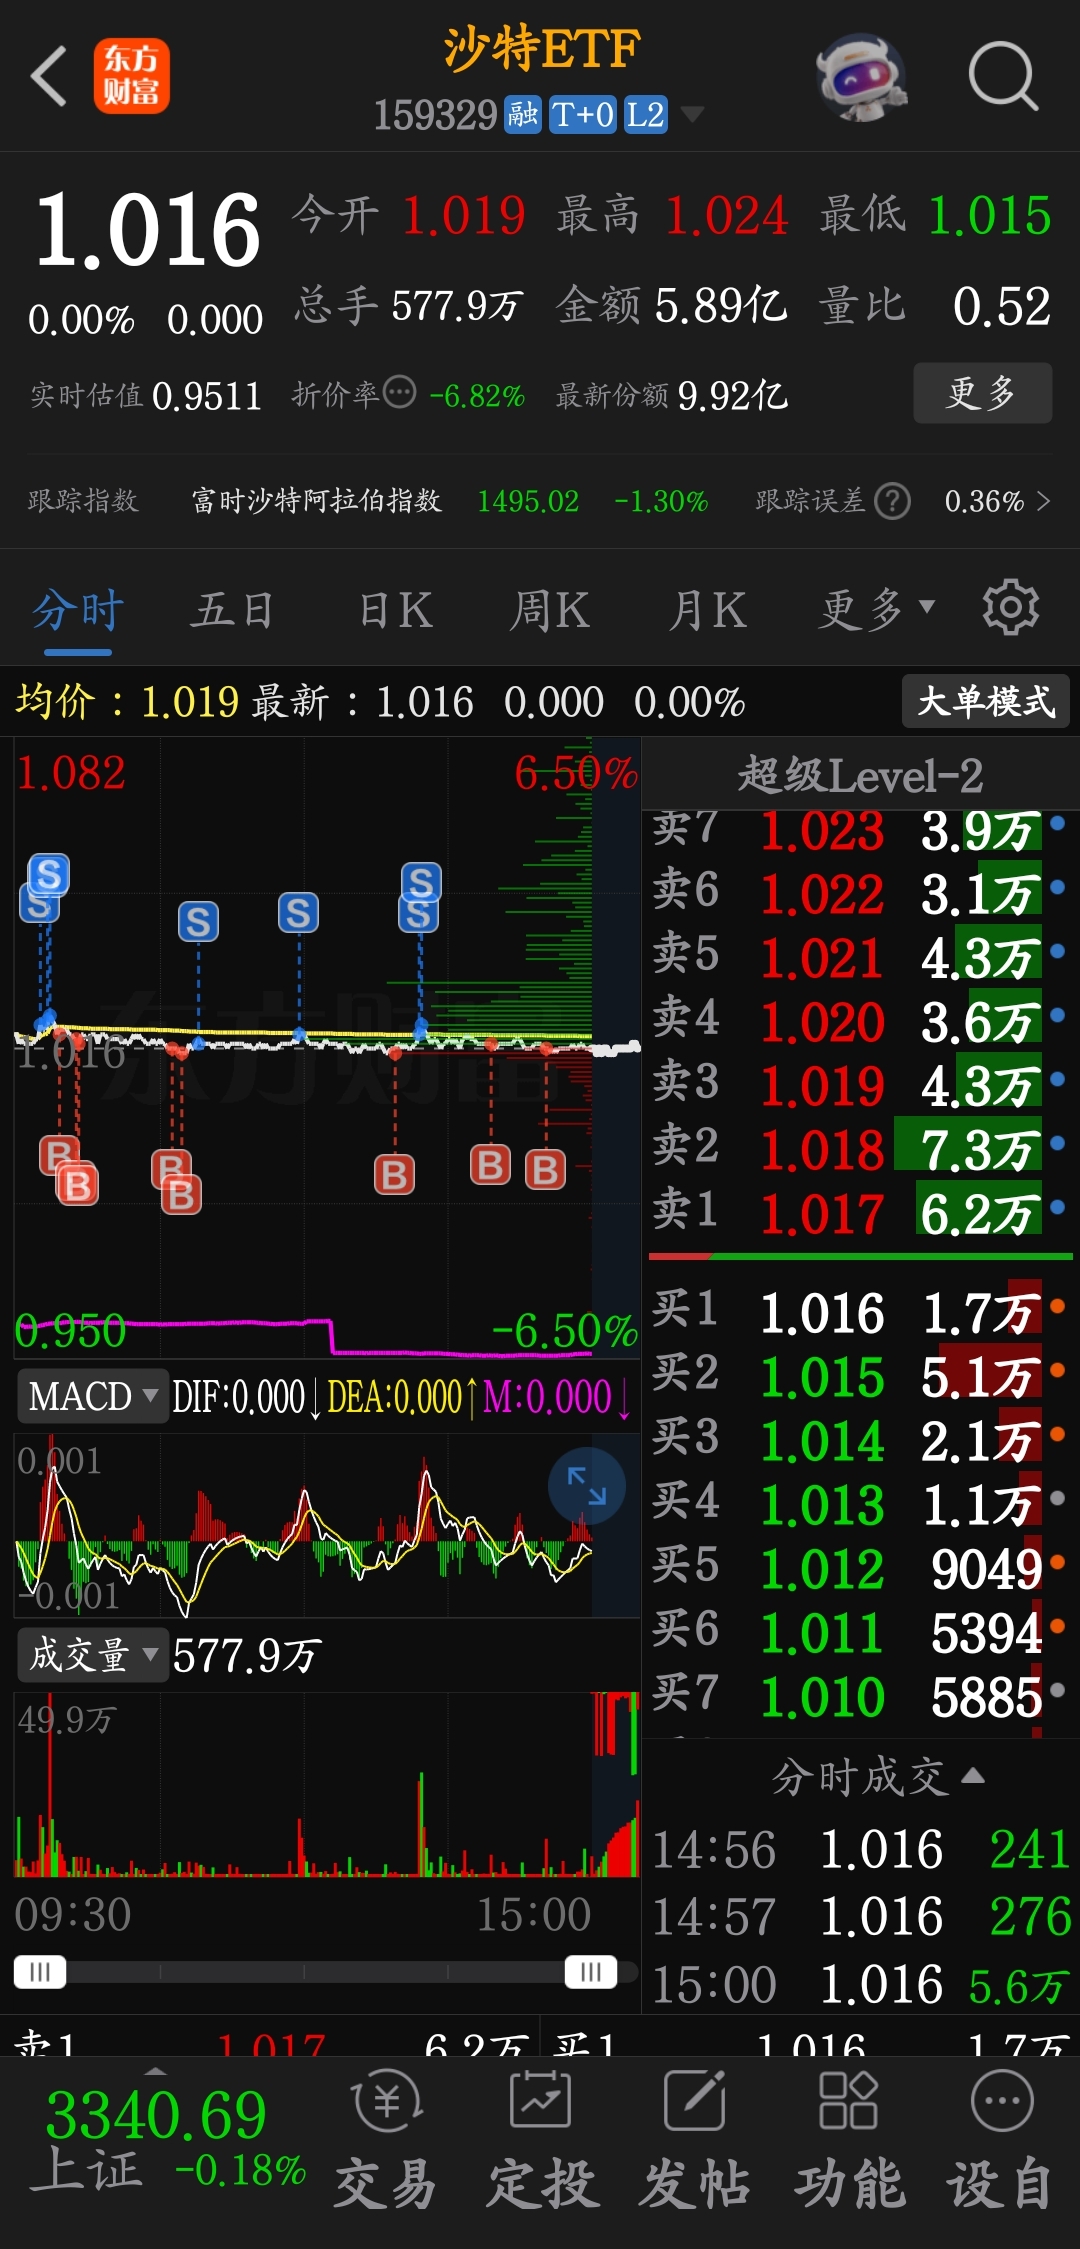Toggle 大单模式 big order mode
1080x2249 pixels.
coord(986,701)
